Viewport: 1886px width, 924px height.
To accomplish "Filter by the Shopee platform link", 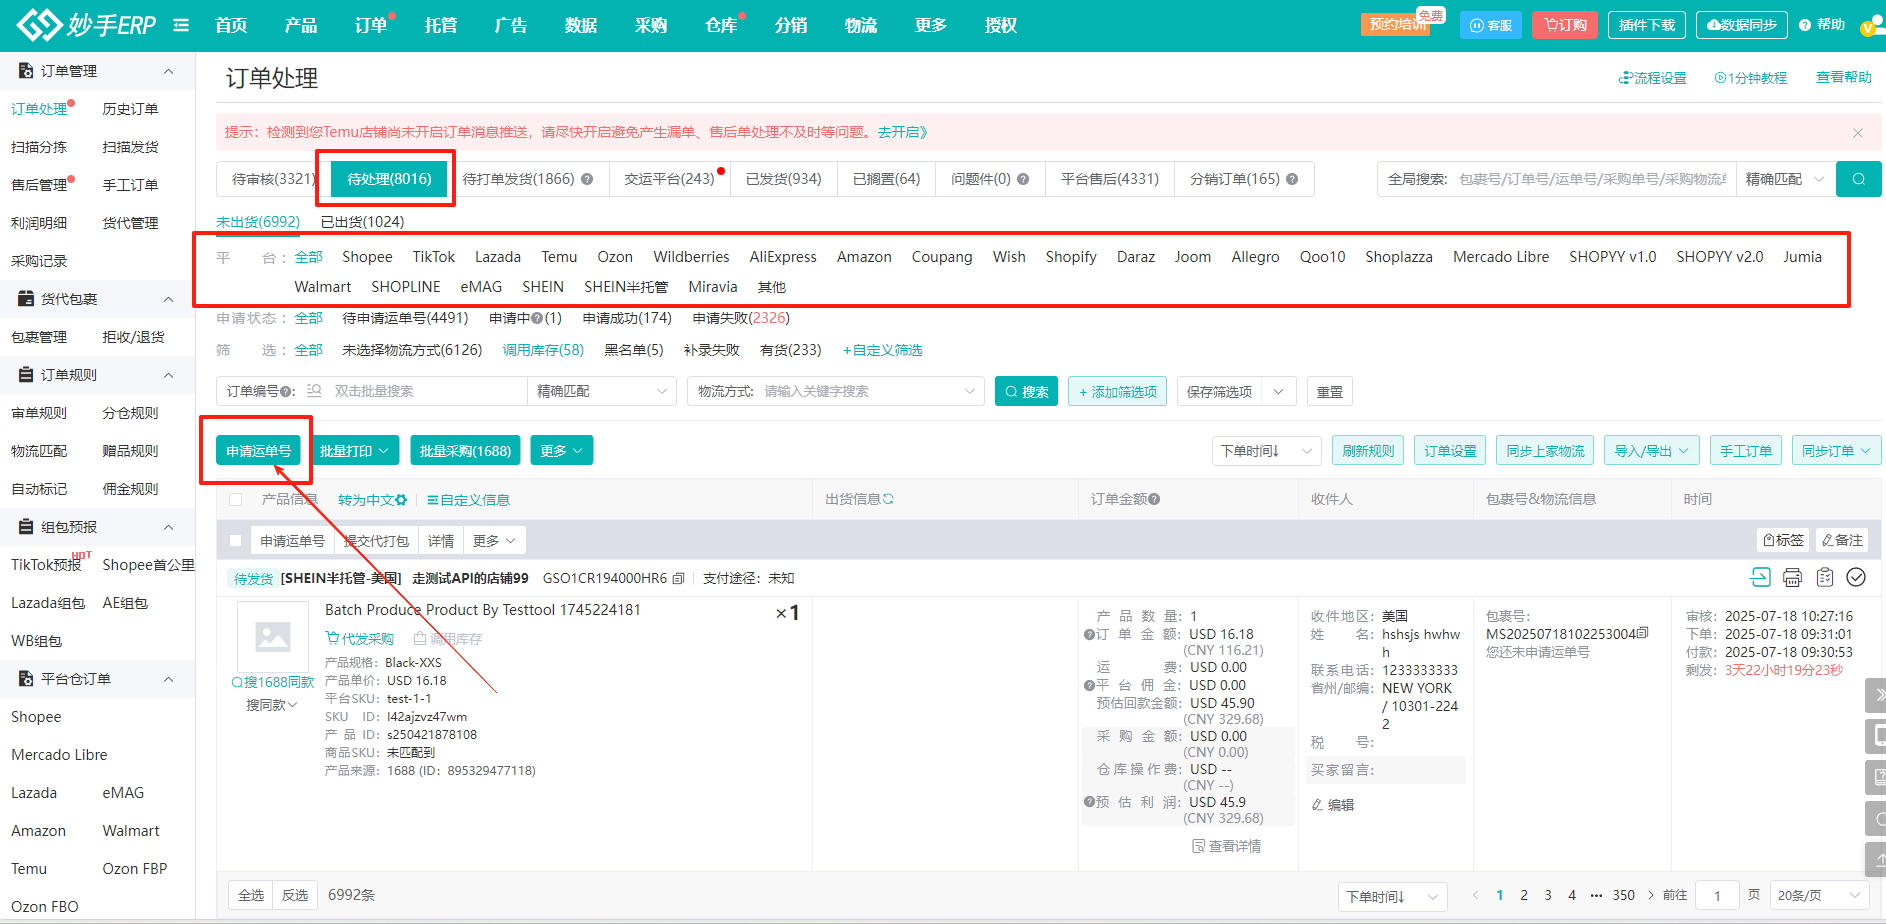I will (x=367, y=257).
